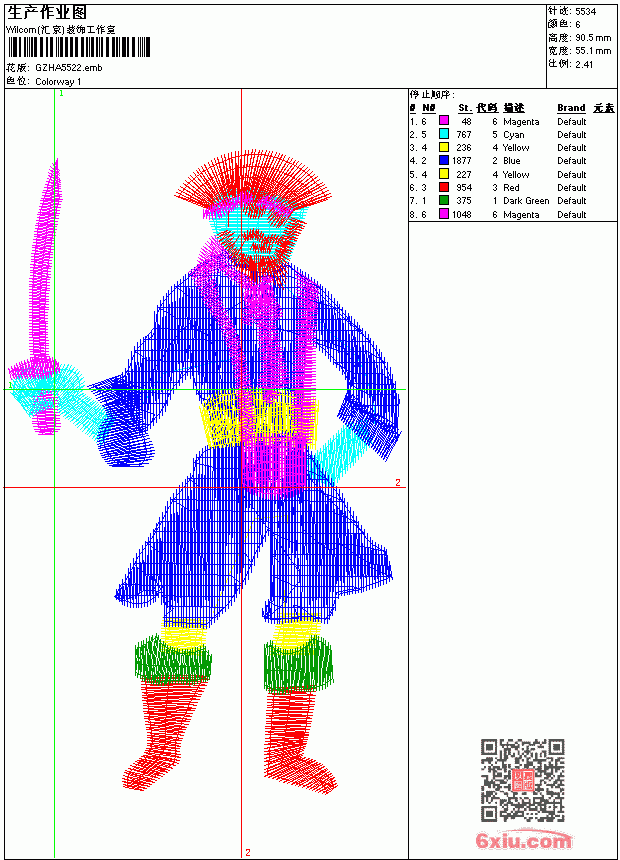Click the Brand column header

coord(571,108)
